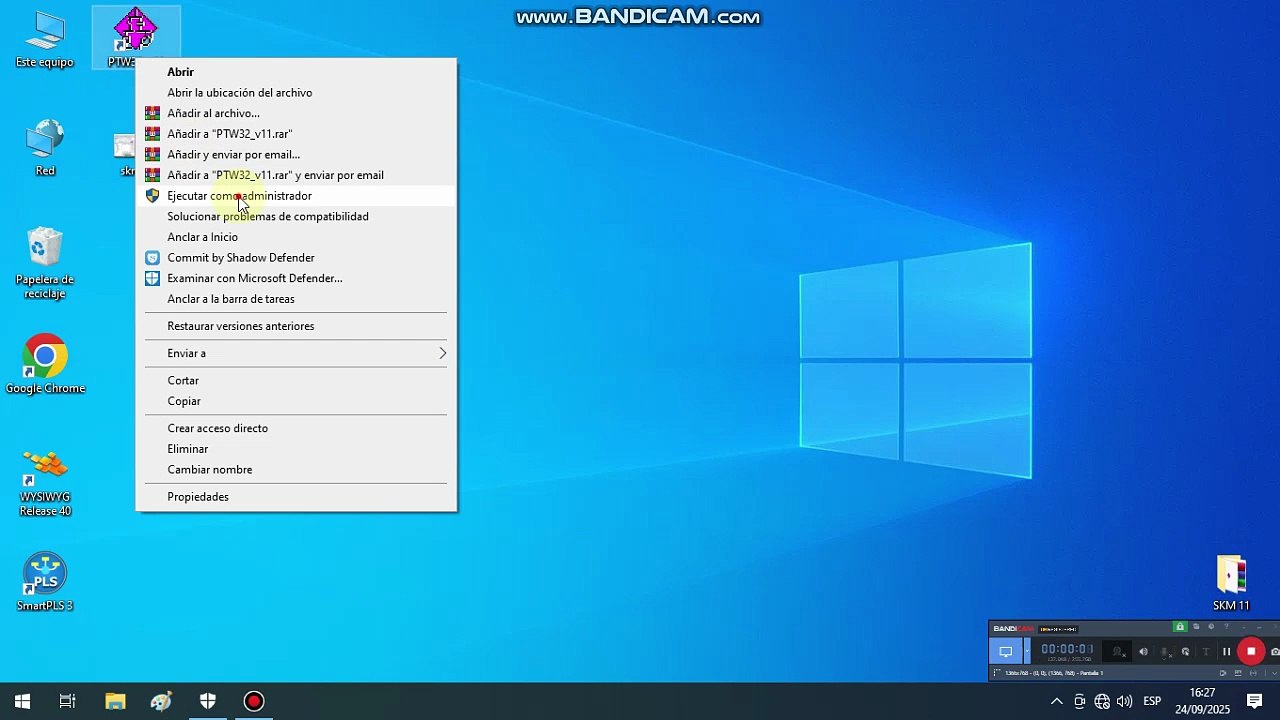Choose Cortar from the context menu
Viewport: 1280px width, 720px height.
click(296, 381)
